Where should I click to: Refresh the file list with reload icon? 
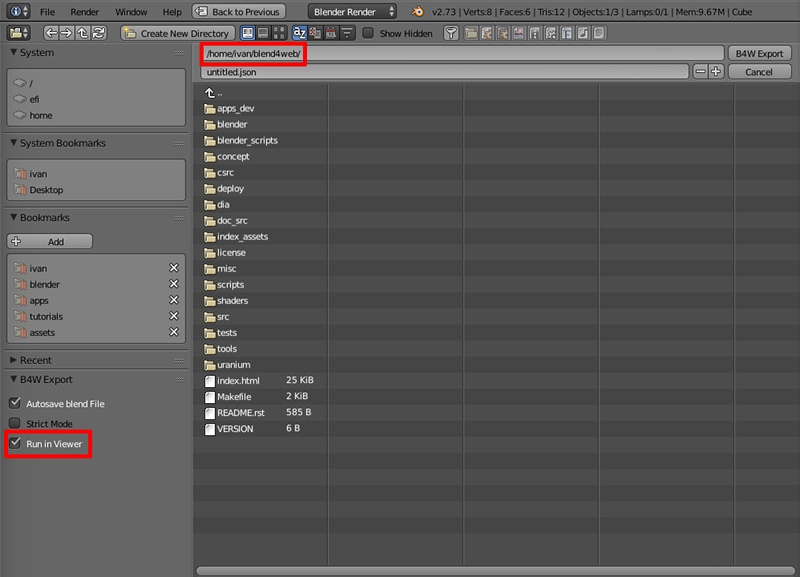coord(99,33)
